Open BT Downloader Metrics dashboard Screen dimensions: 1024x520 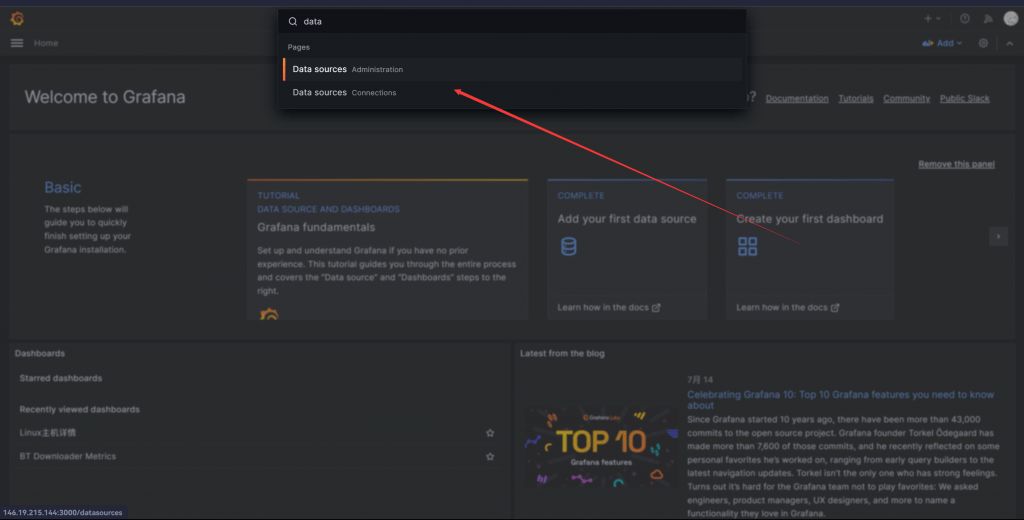coord(68,457)
